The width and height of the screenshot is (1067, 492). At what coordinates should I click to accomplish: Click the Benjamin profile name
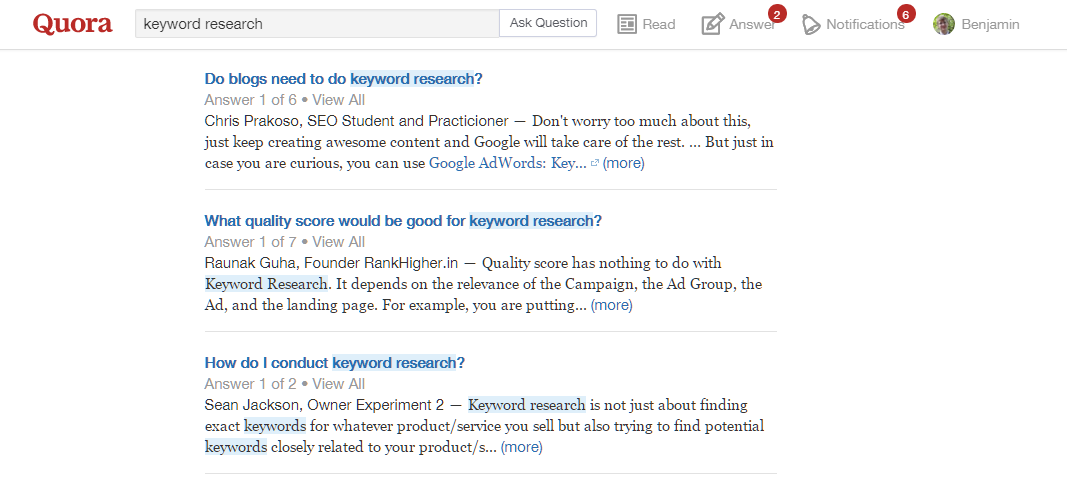(990, 24)
